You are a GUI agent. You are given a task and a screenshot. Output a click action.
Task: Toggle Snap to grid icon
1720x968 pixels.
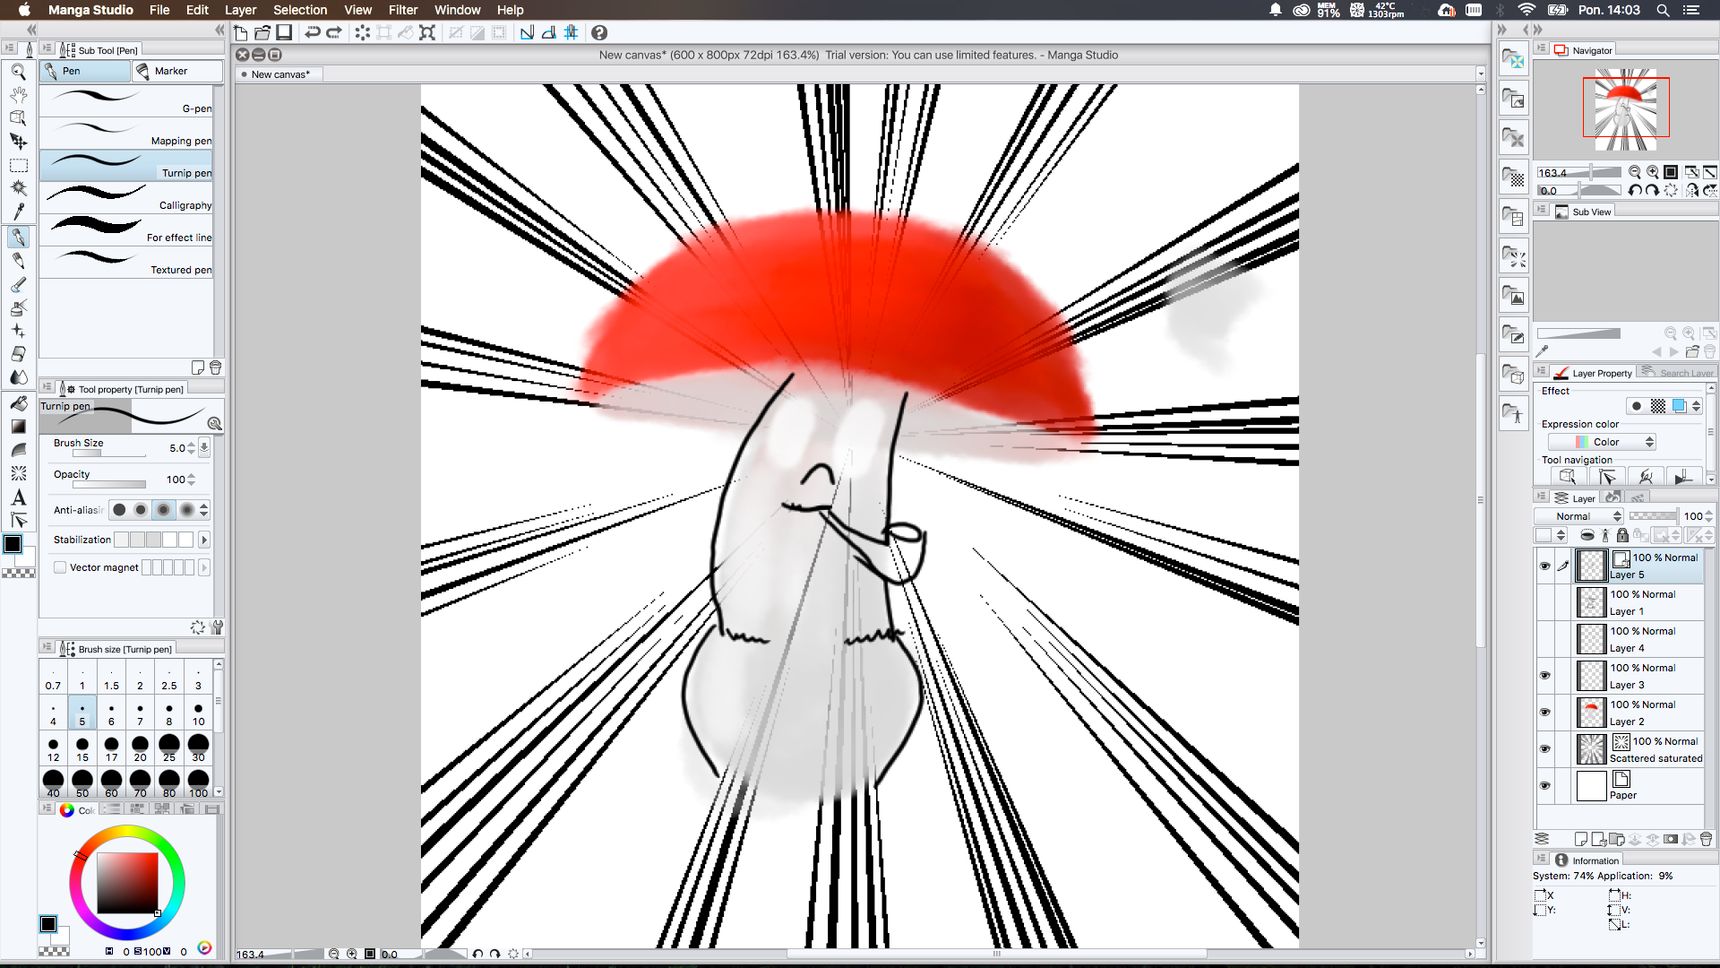(571, 33)
